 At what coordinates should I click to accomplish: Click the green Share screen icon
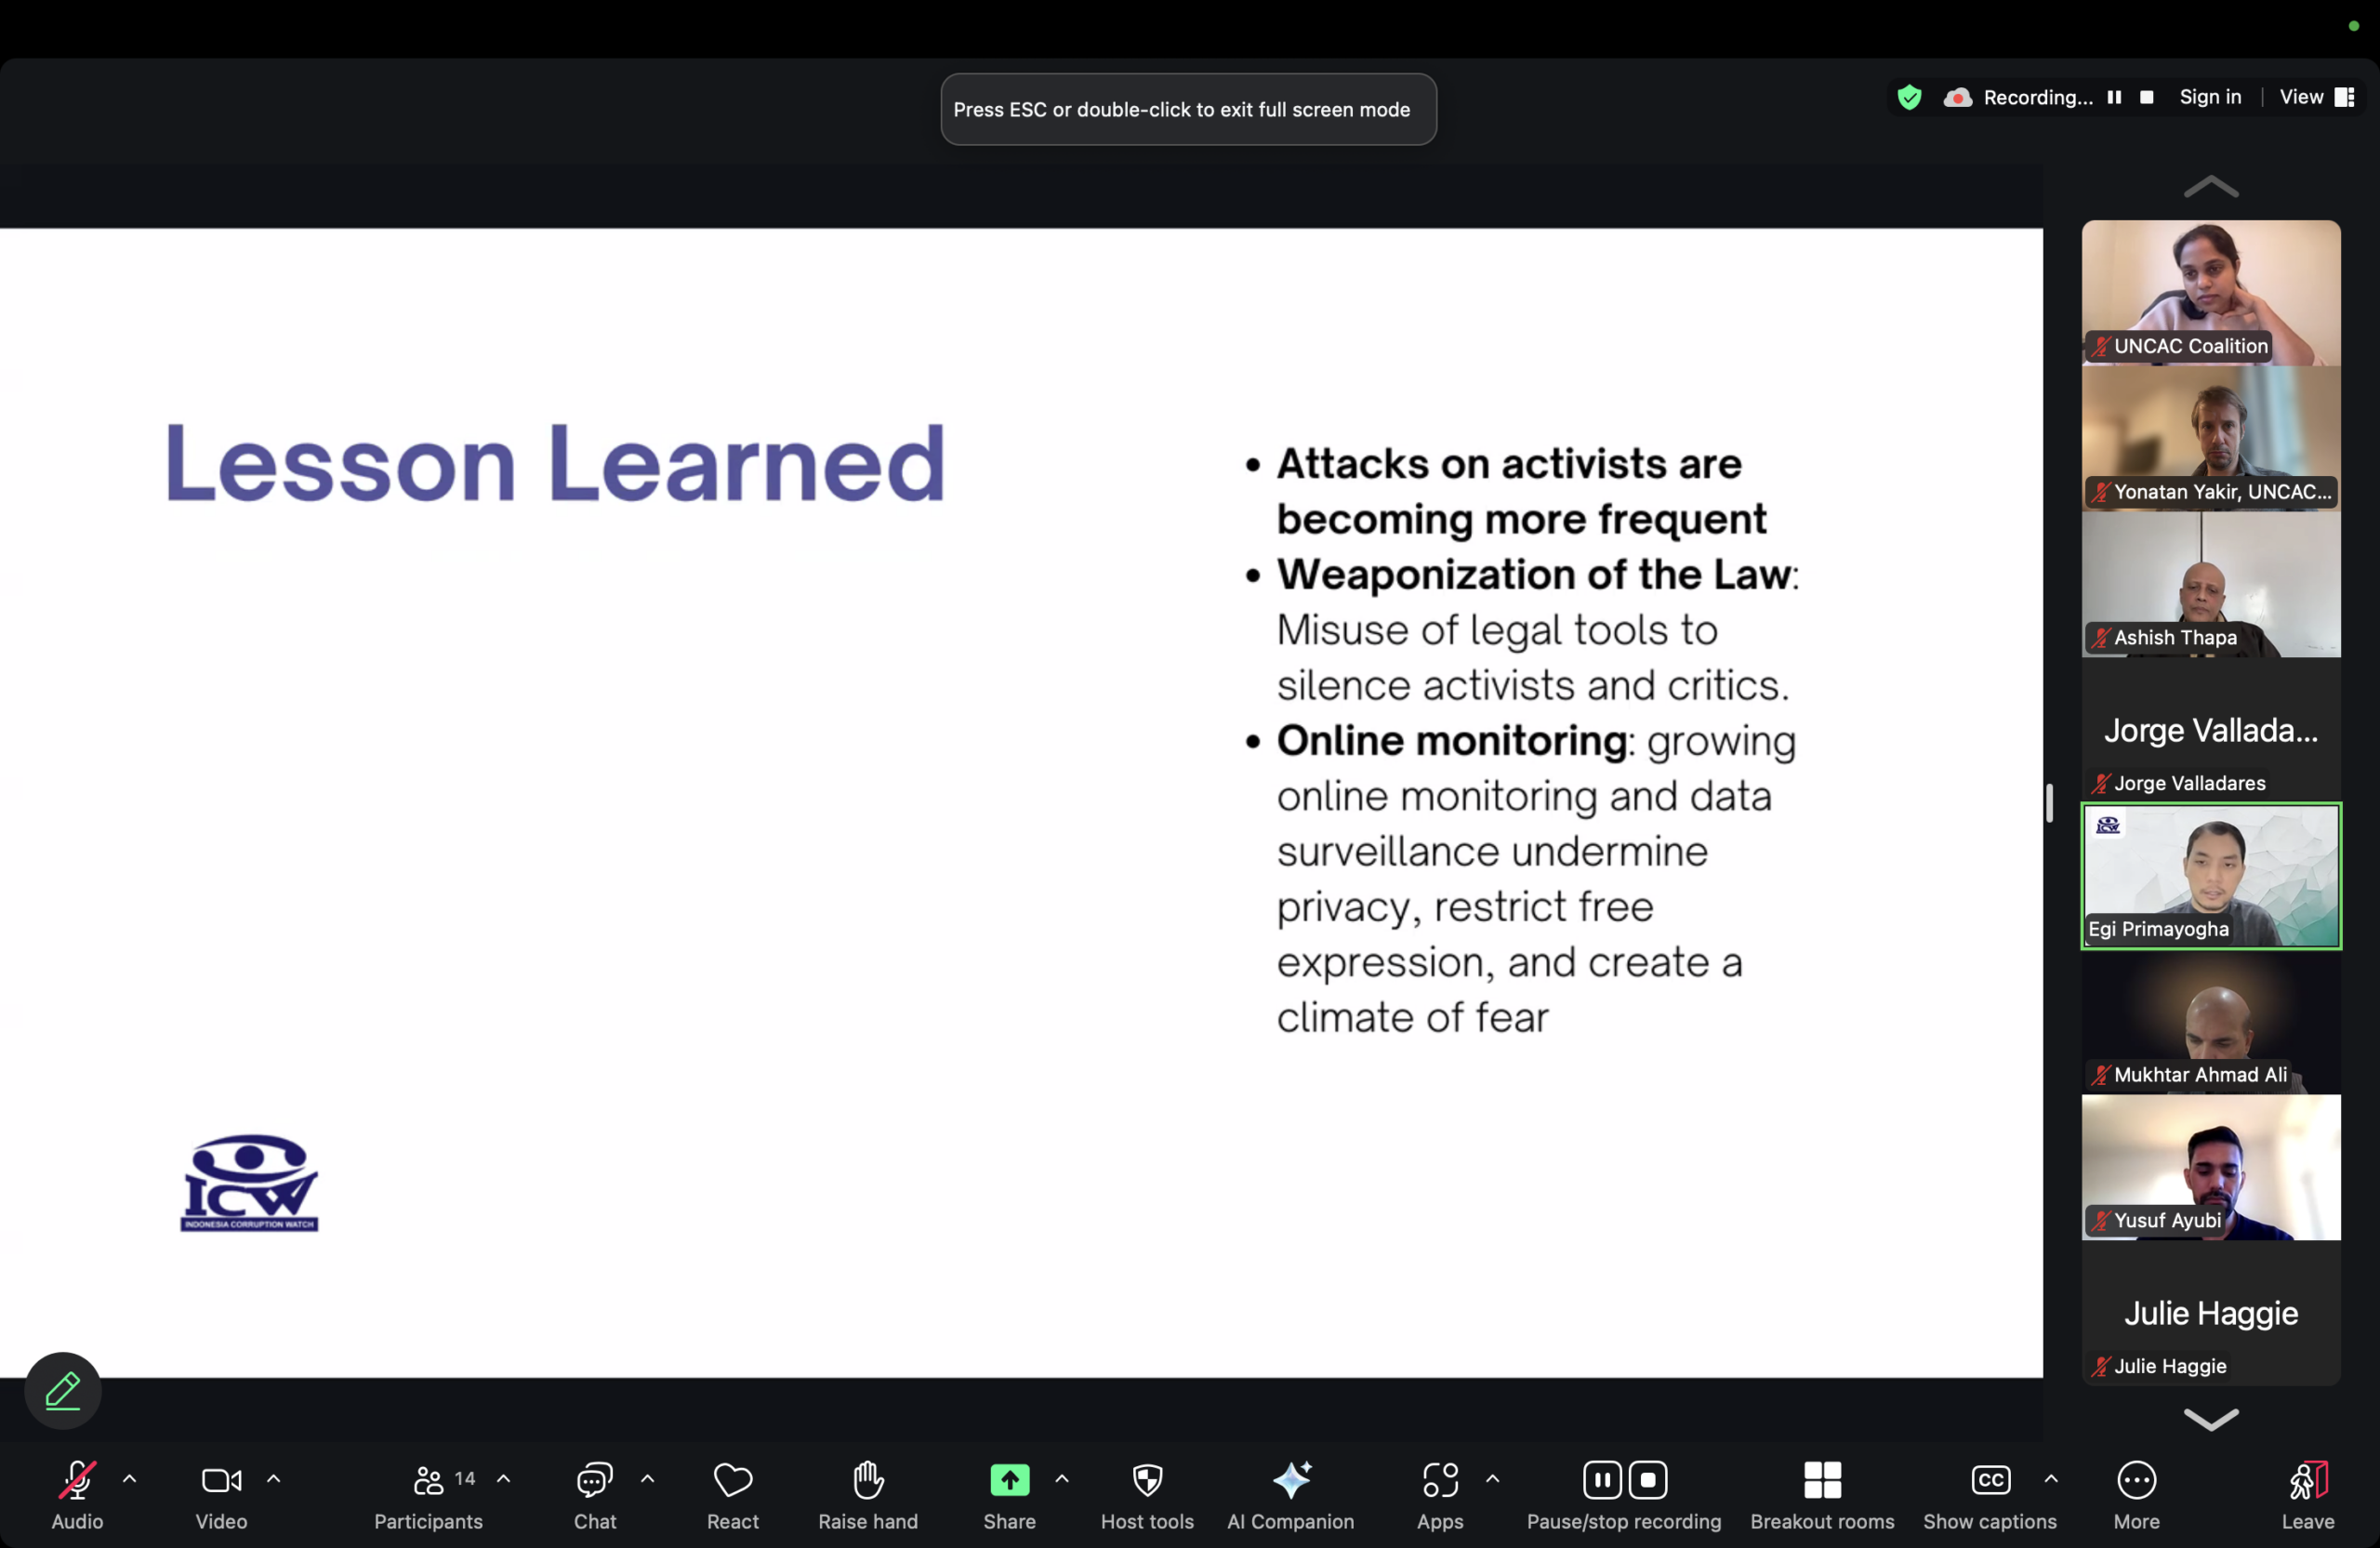pyautogui.click(x=1009, y=1480)
